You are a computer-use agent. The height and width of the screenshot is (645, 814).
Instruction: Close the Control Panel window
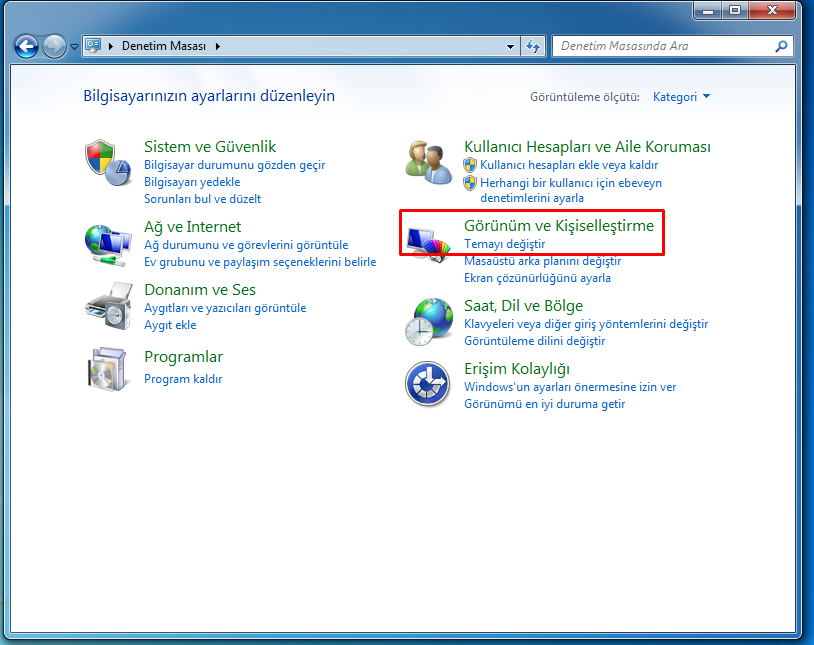(772, 10)
